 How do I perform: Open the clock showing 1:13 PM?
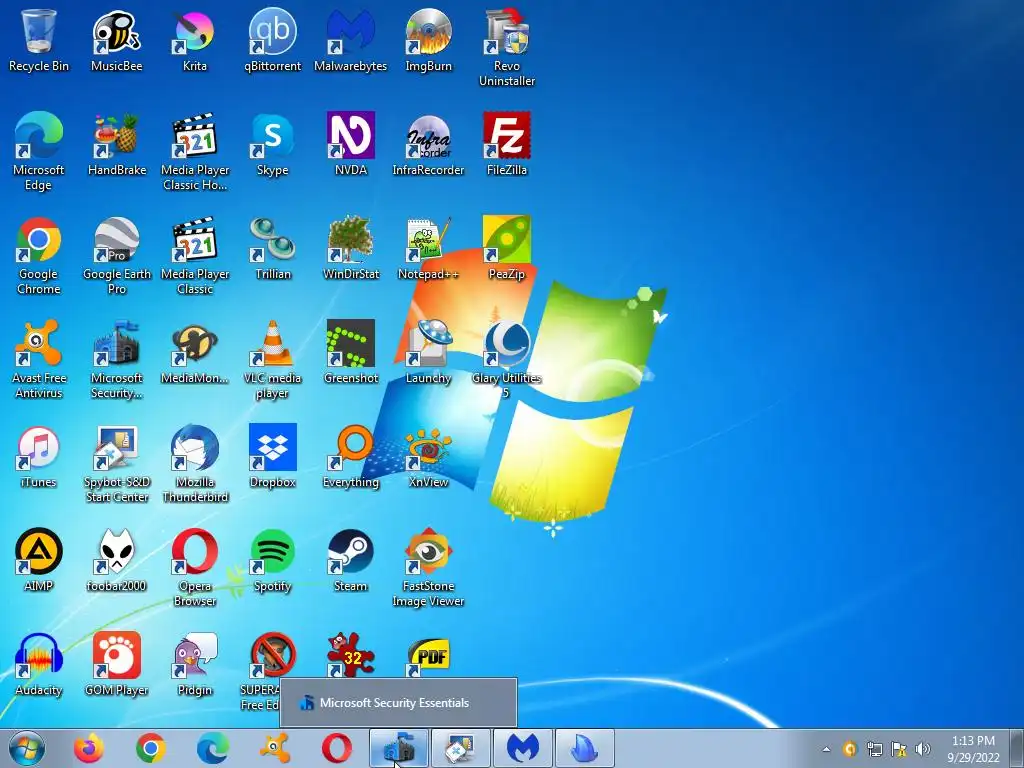point(973,749)
